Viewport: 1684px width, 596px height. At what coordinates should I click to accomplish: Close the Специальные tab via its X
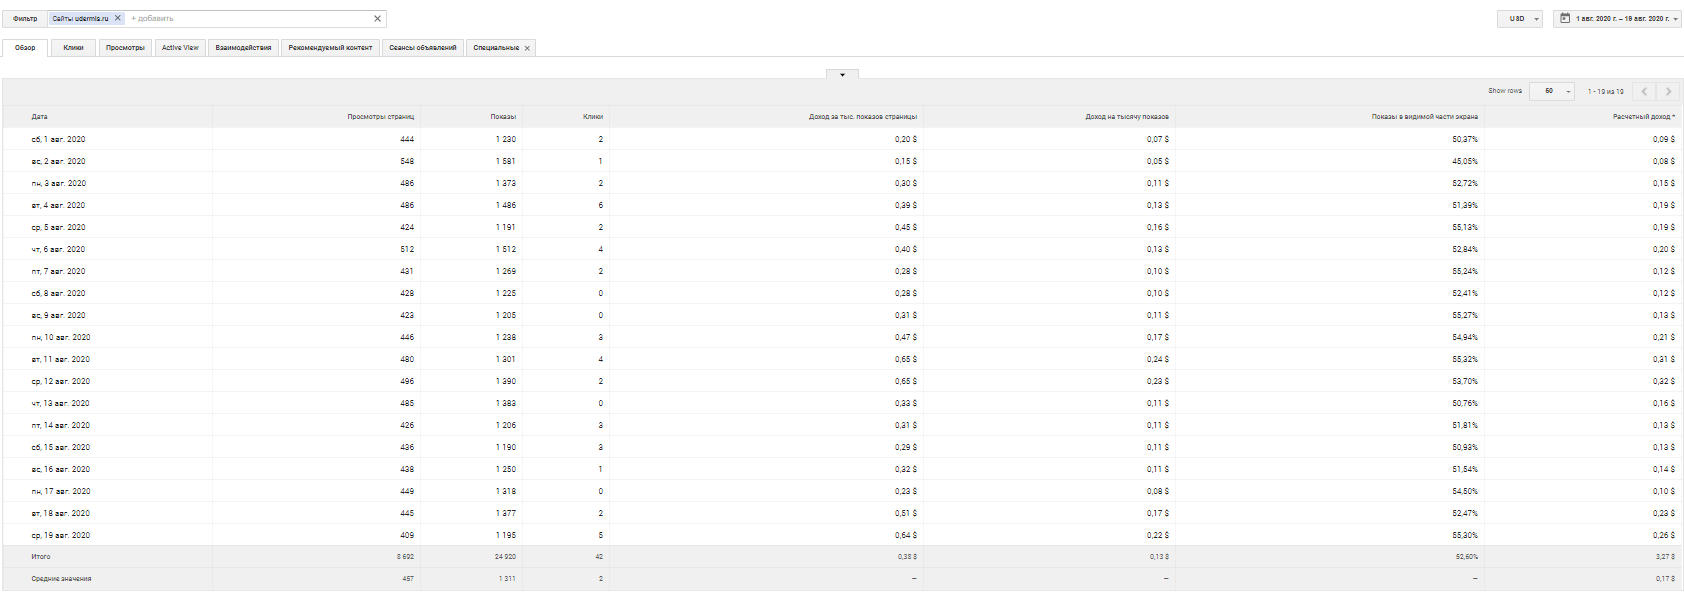pyautogui.click(x=527, y=48)
